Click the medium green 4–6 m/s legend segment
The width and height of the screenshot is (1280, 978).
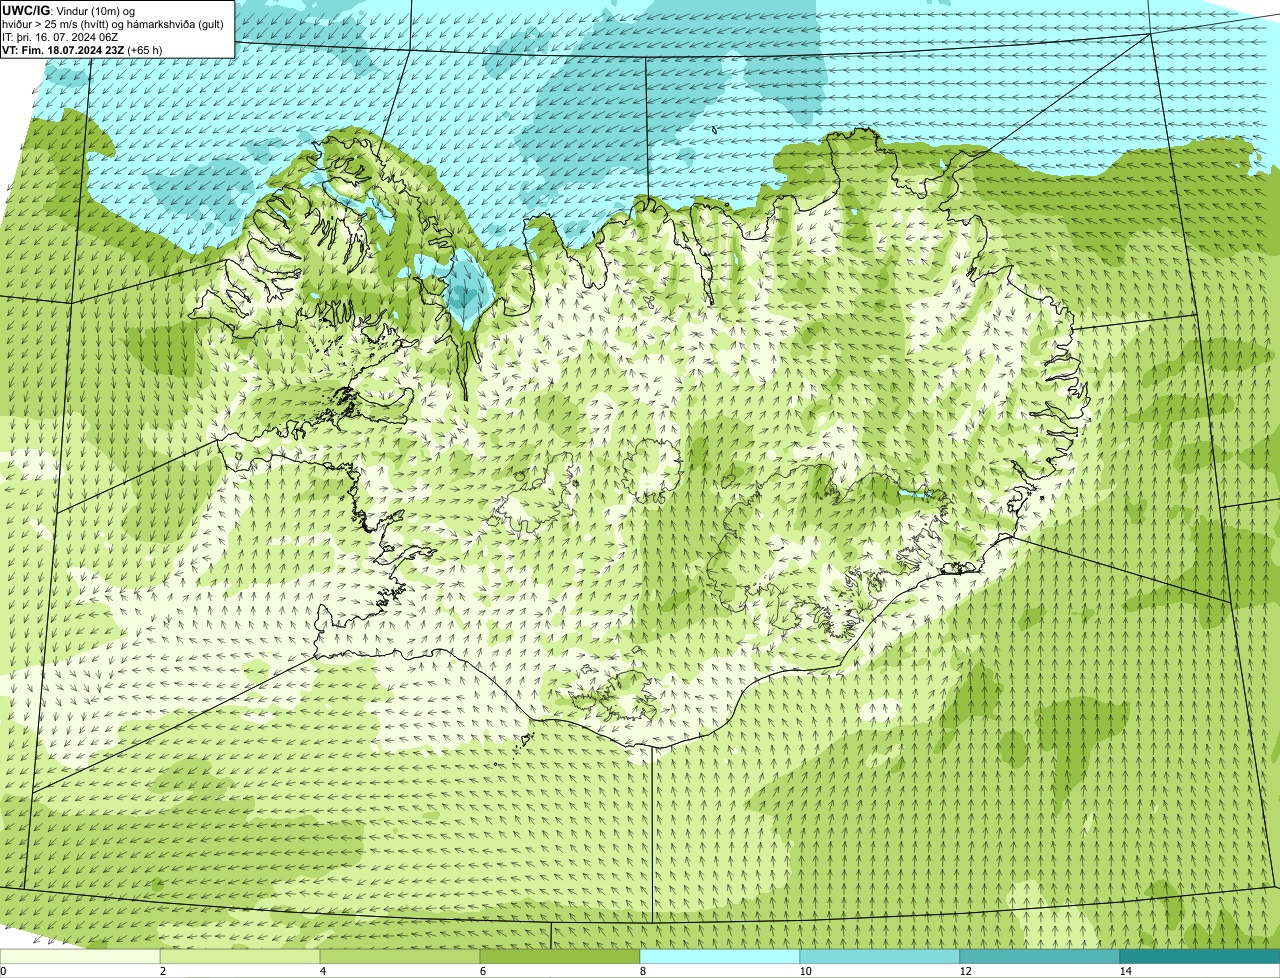[x=400, y=956]
